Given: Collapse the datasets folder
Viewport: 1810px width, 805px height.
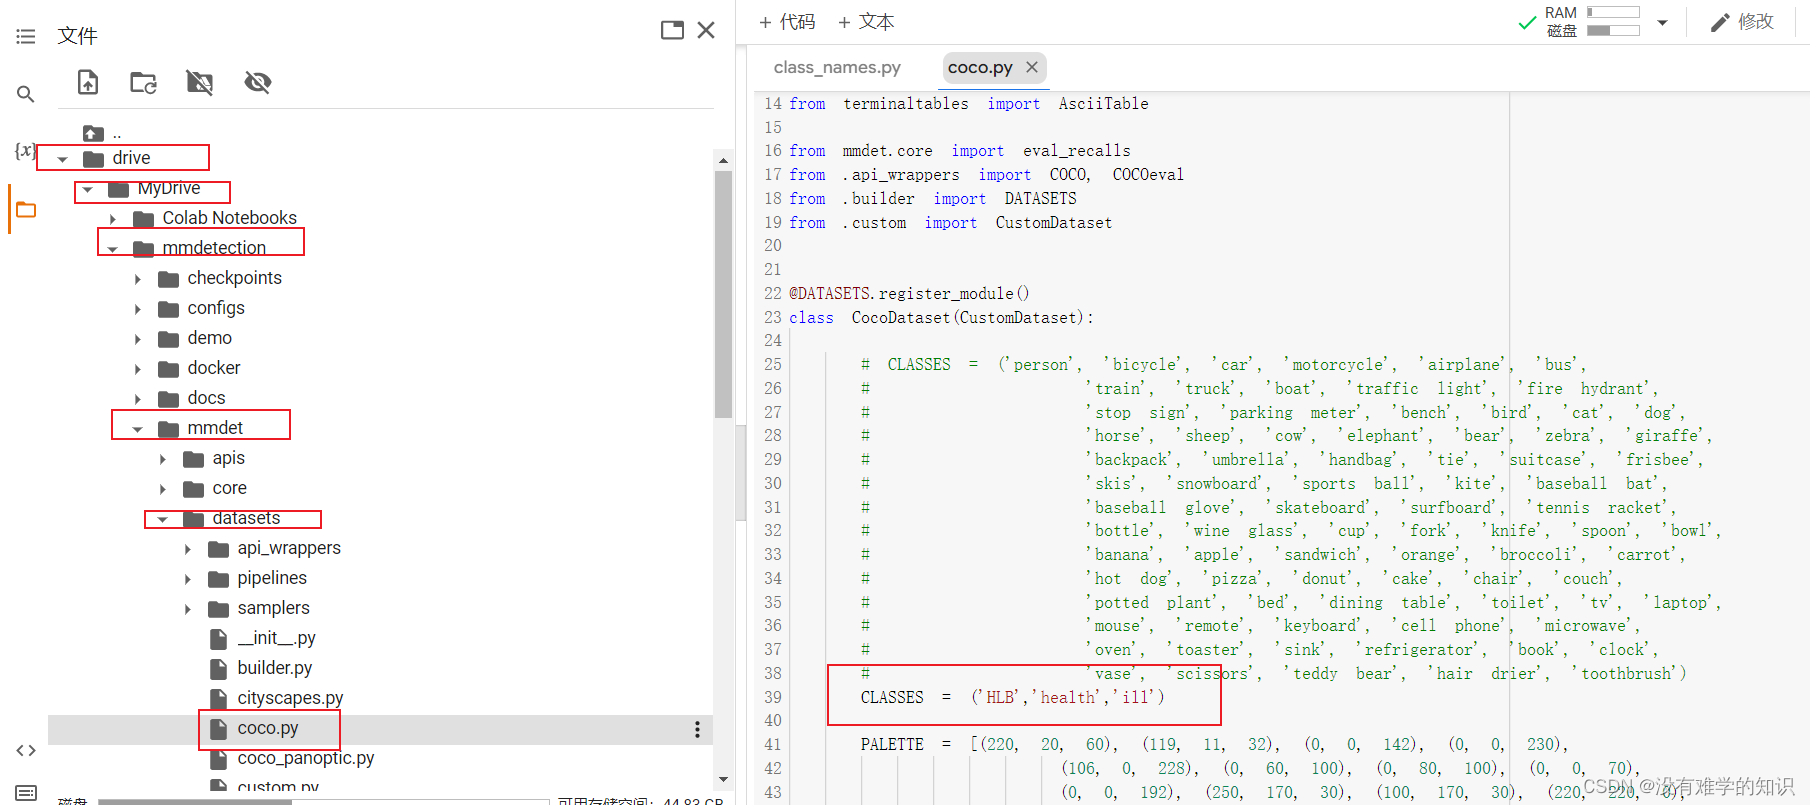Looking at the screenshot, I should 163,519.
